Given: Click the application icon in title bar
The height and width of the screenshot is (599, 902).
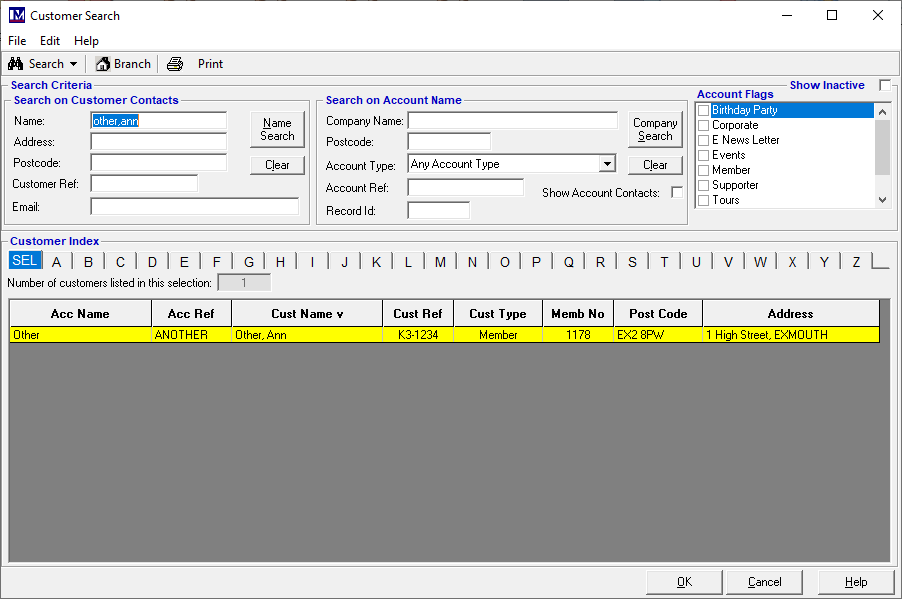Looking at the screenshot, I should [15, 15].
